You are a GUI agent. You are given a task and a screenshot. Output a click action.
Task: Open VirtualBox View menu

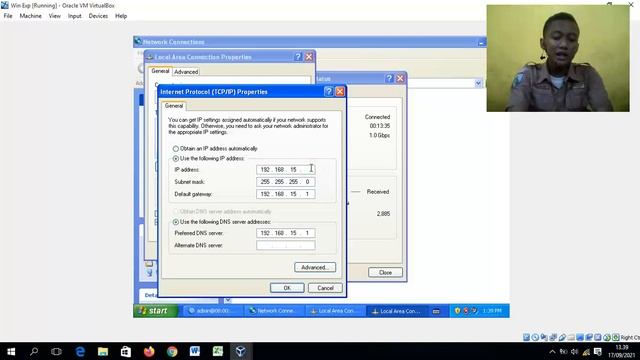point(55,16)
